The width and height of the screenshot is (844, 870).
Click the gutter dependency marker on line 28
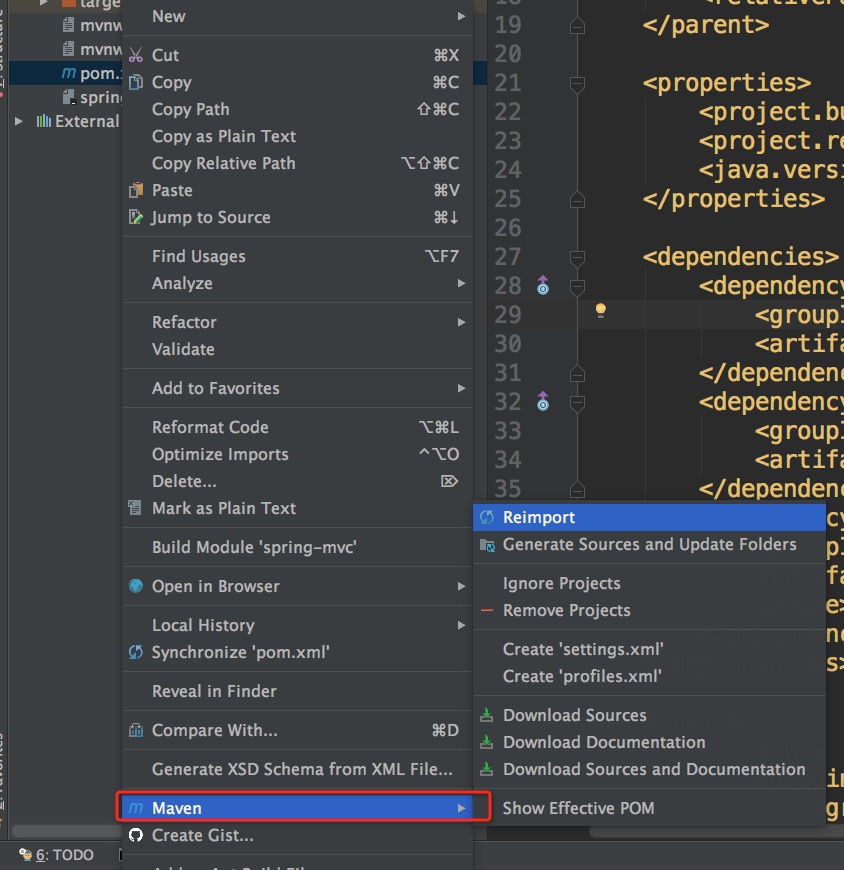[543, 285]
